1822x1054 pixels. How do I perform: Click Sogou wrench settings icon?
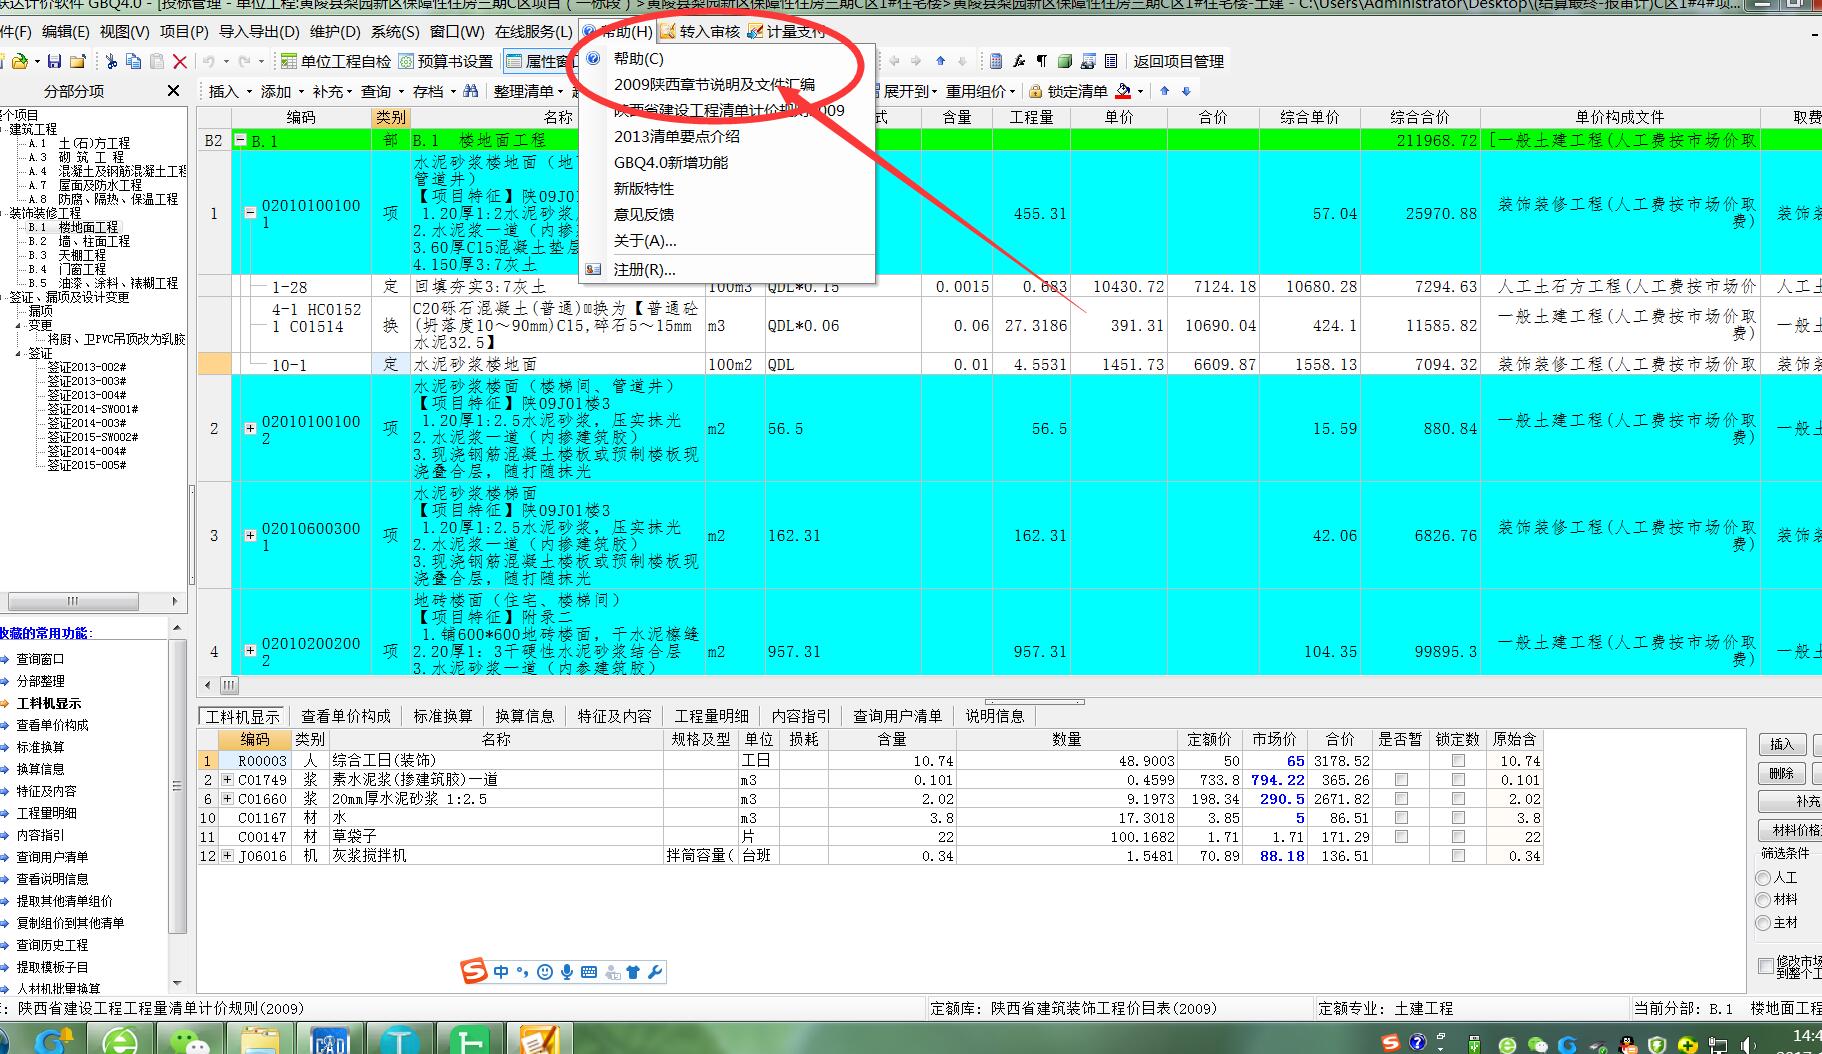(655, 972)
